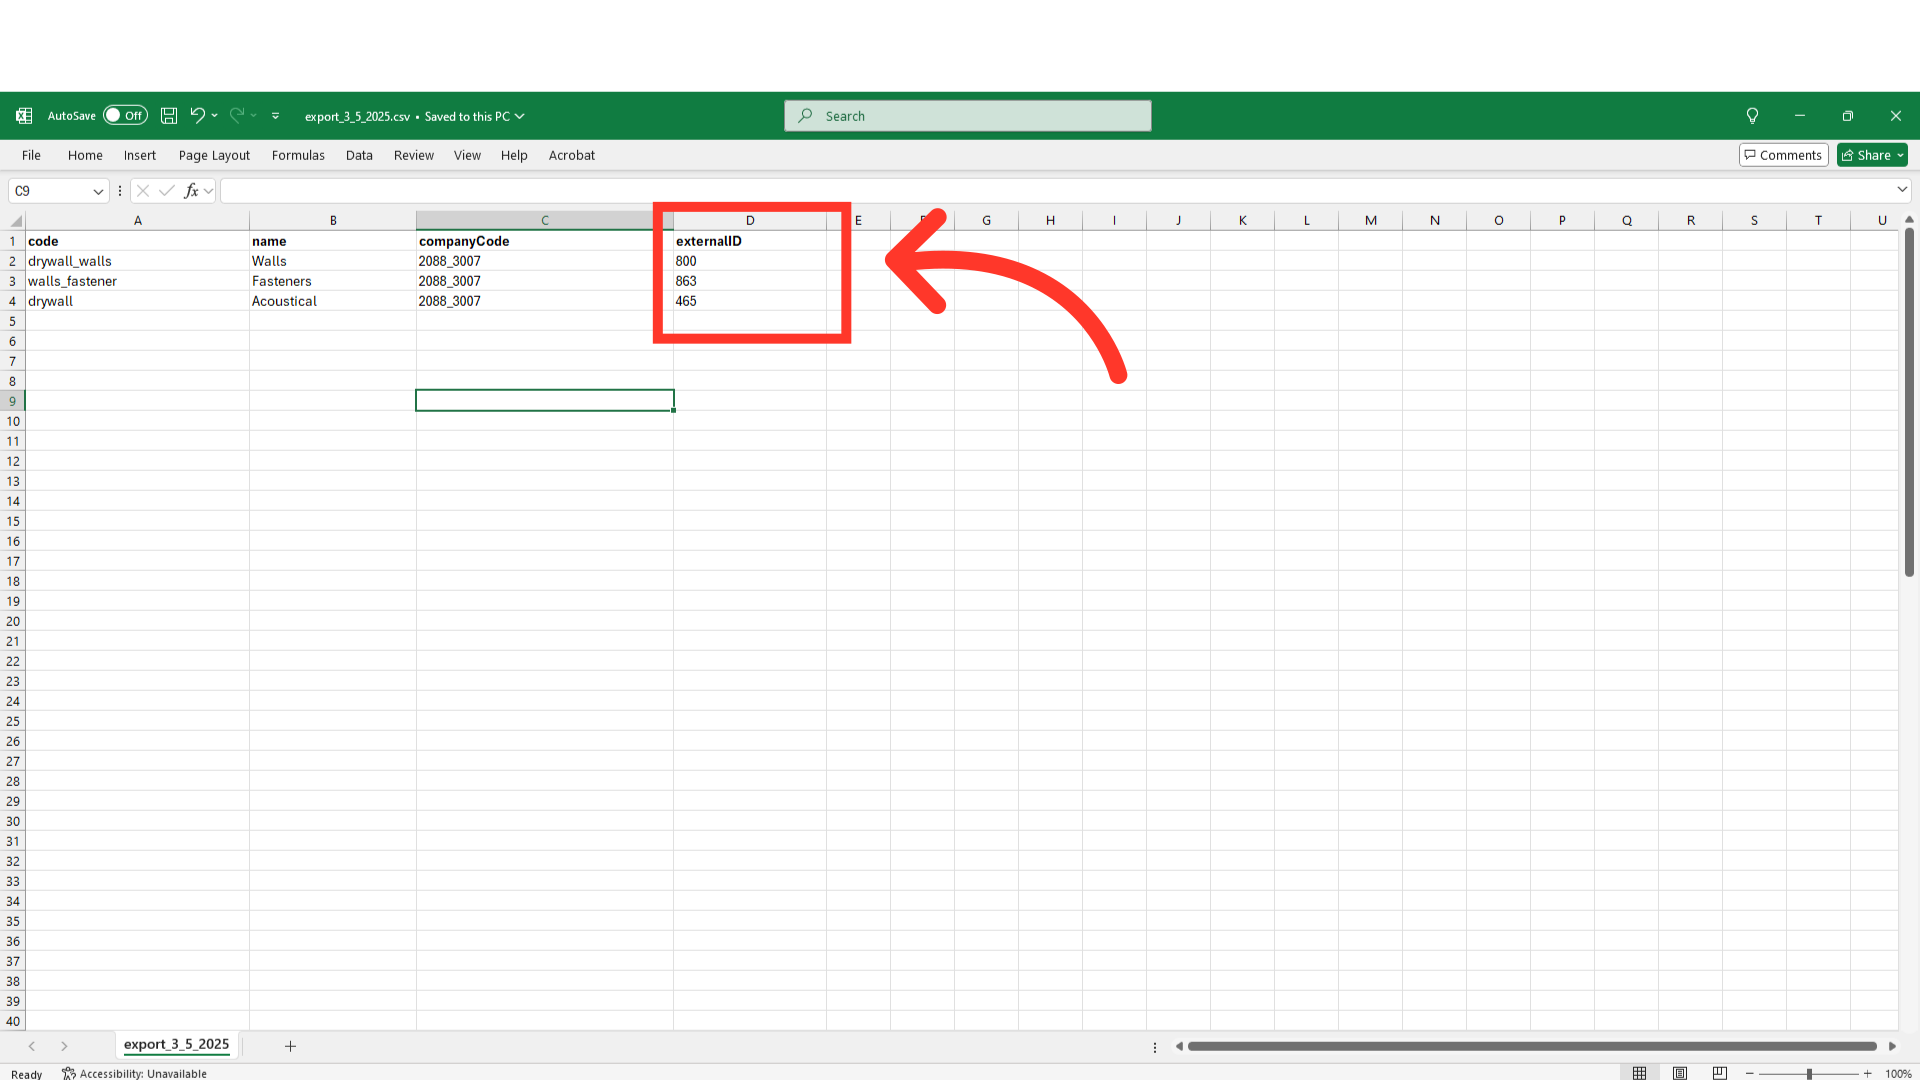
Task: Click the Comments button
Action: [x=1783, y=155]
